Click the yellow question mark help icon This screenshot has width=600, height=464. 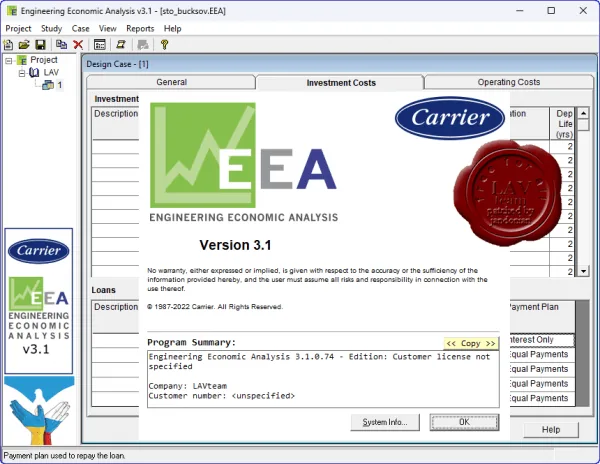pos(165,45)
